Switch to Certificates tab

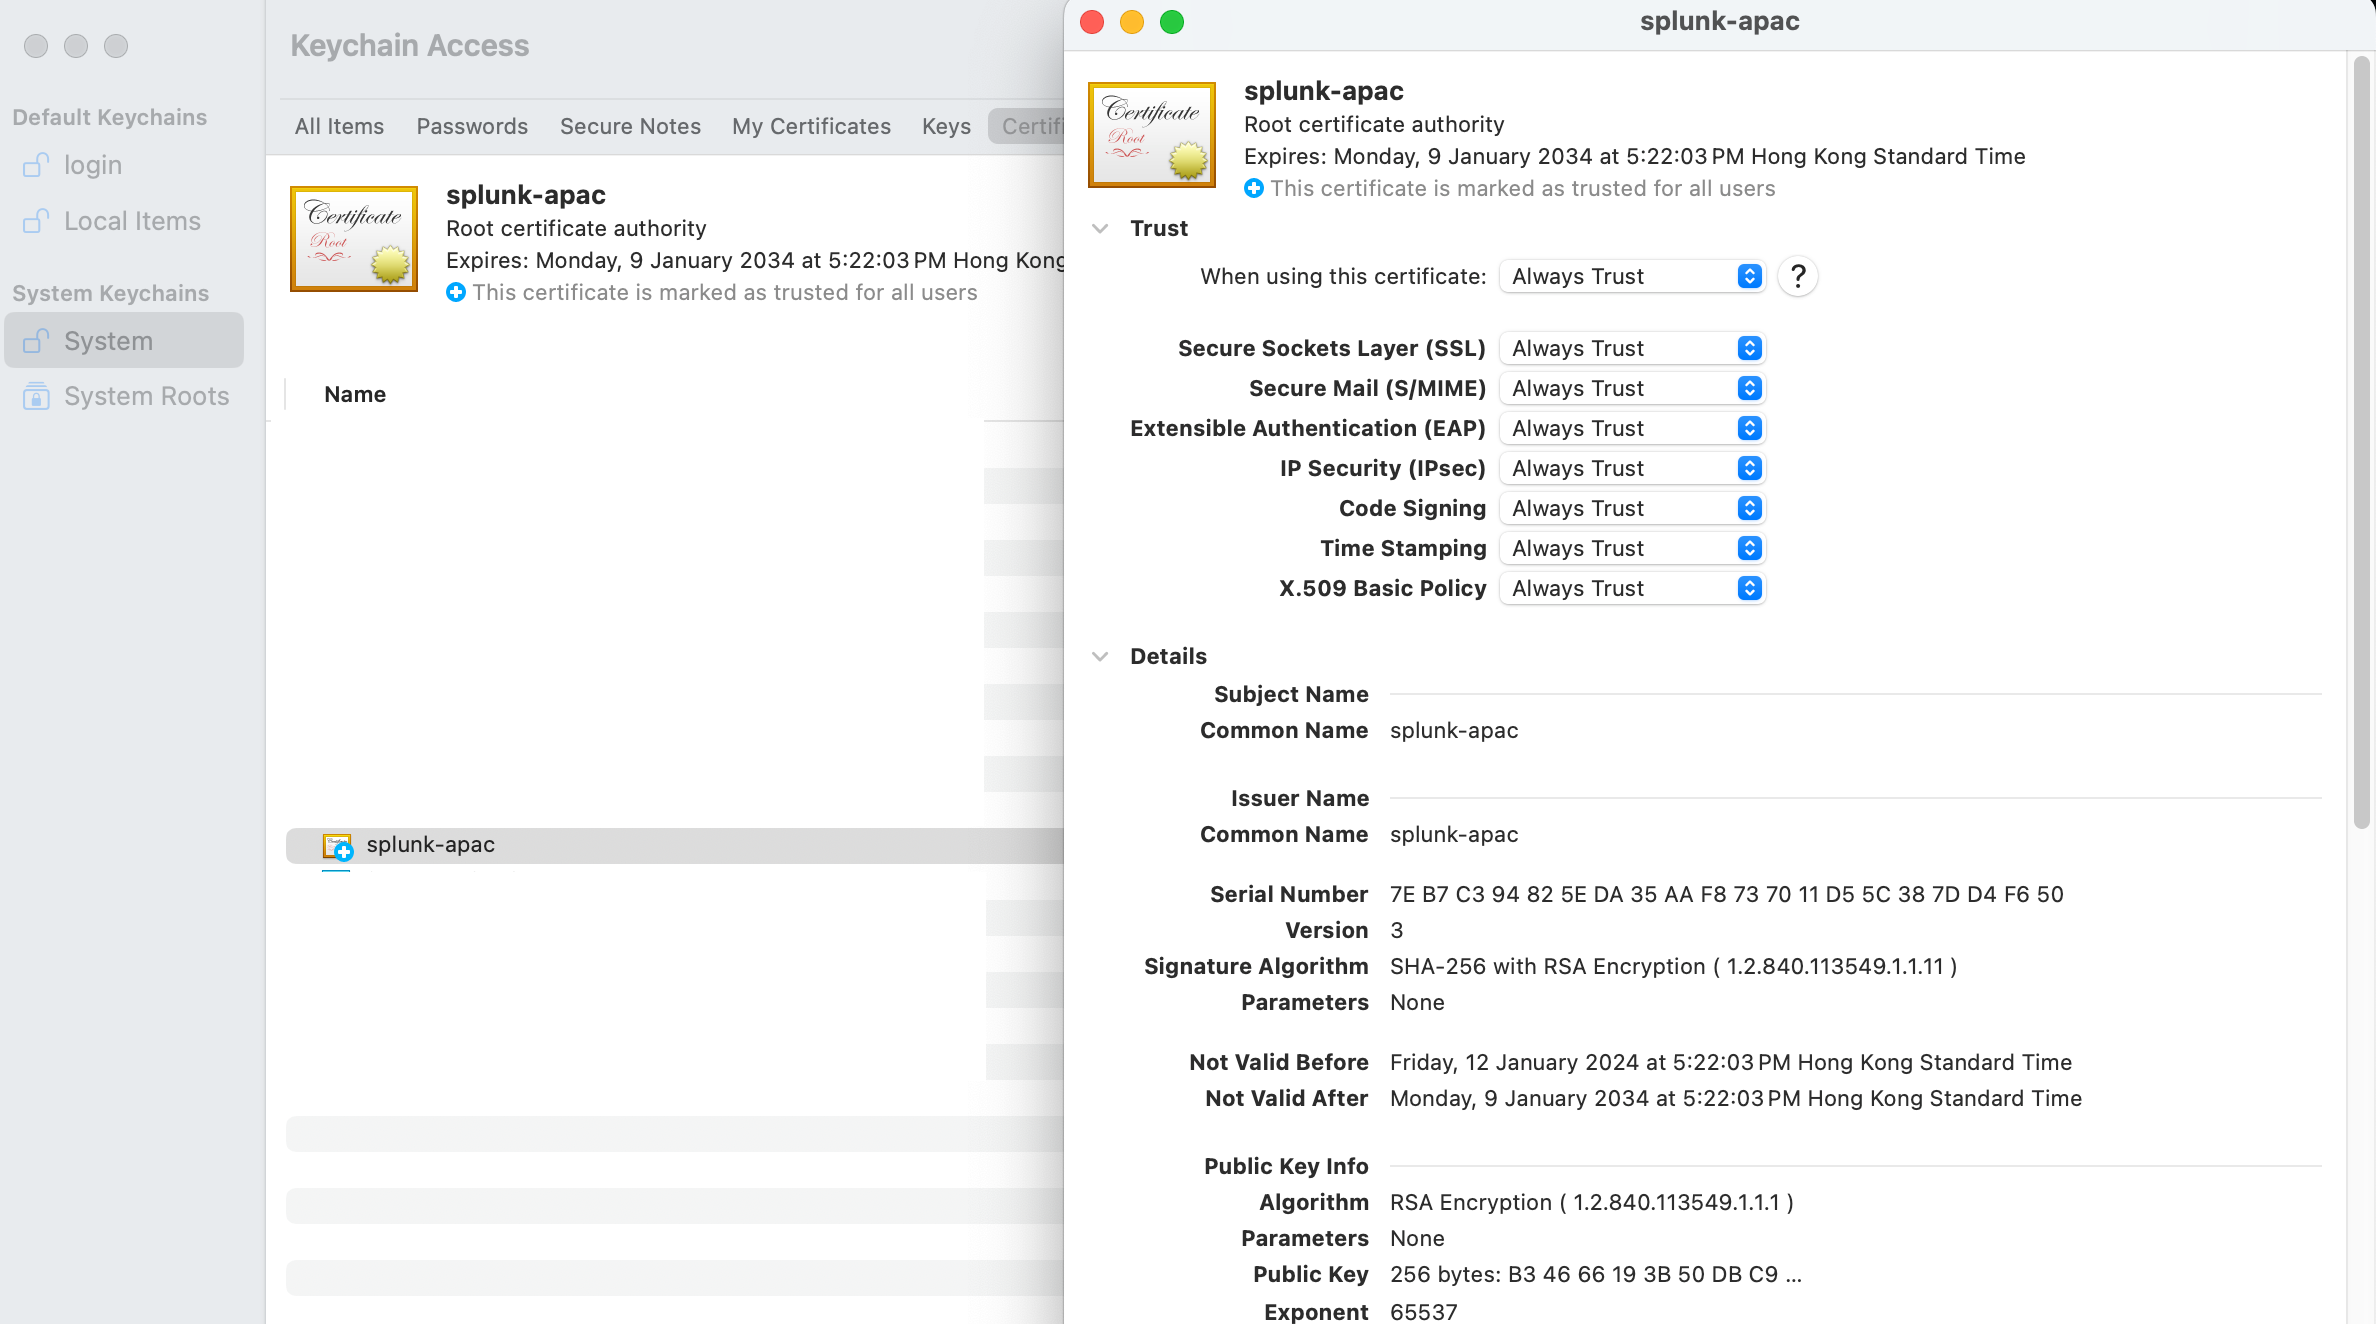pyautogui.click(x=1027, y=126)
